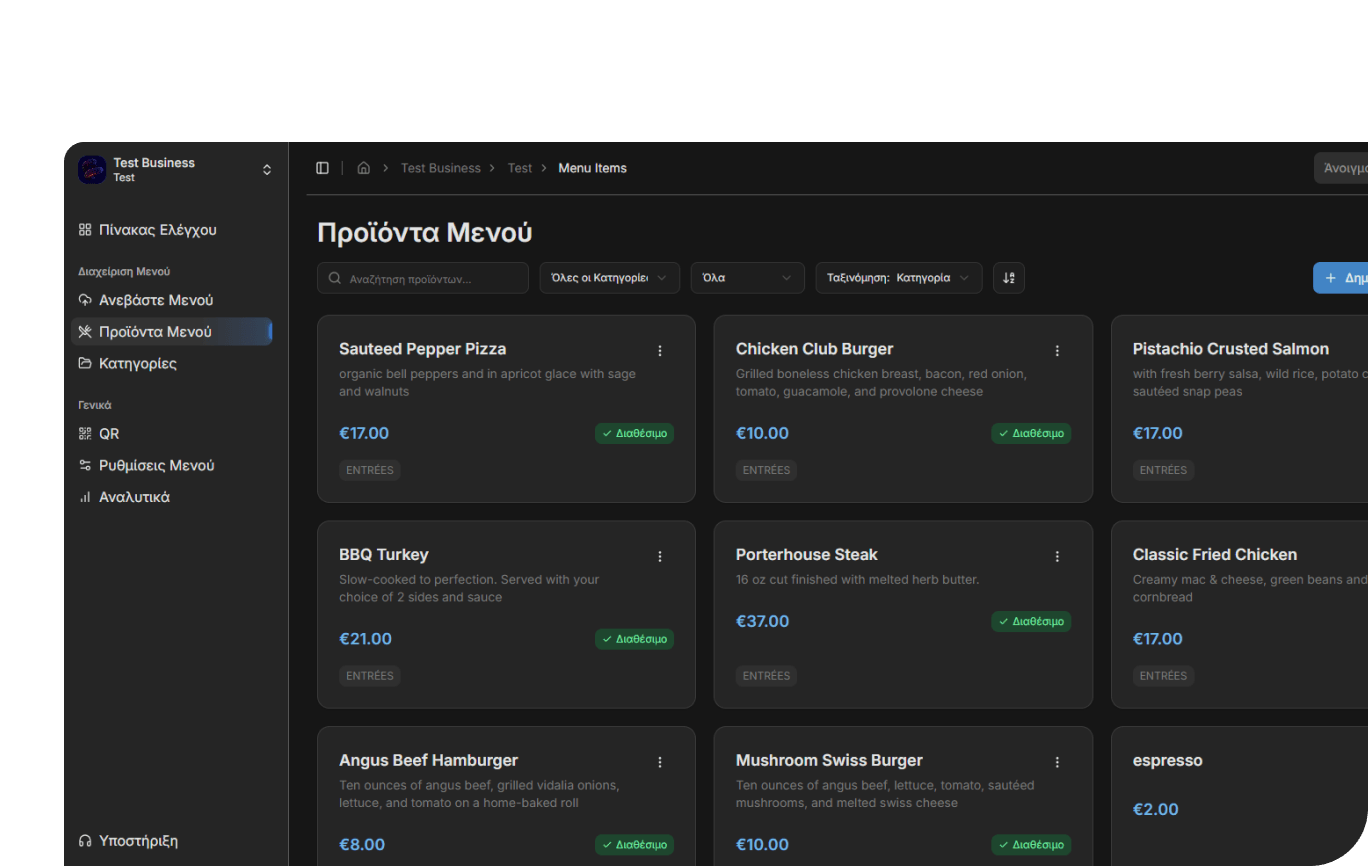
Task: Open options menu for Angus Beef Hamburger
Action: click(660, 762)
